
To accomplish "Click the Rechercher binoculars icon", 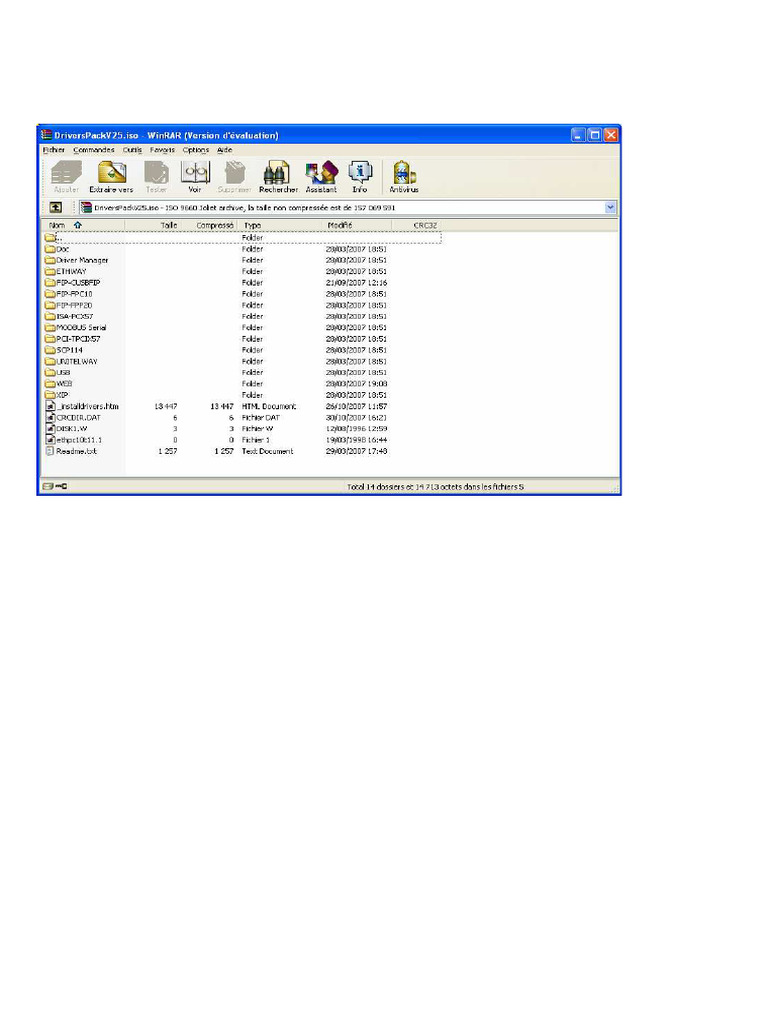I will point(277,173).
